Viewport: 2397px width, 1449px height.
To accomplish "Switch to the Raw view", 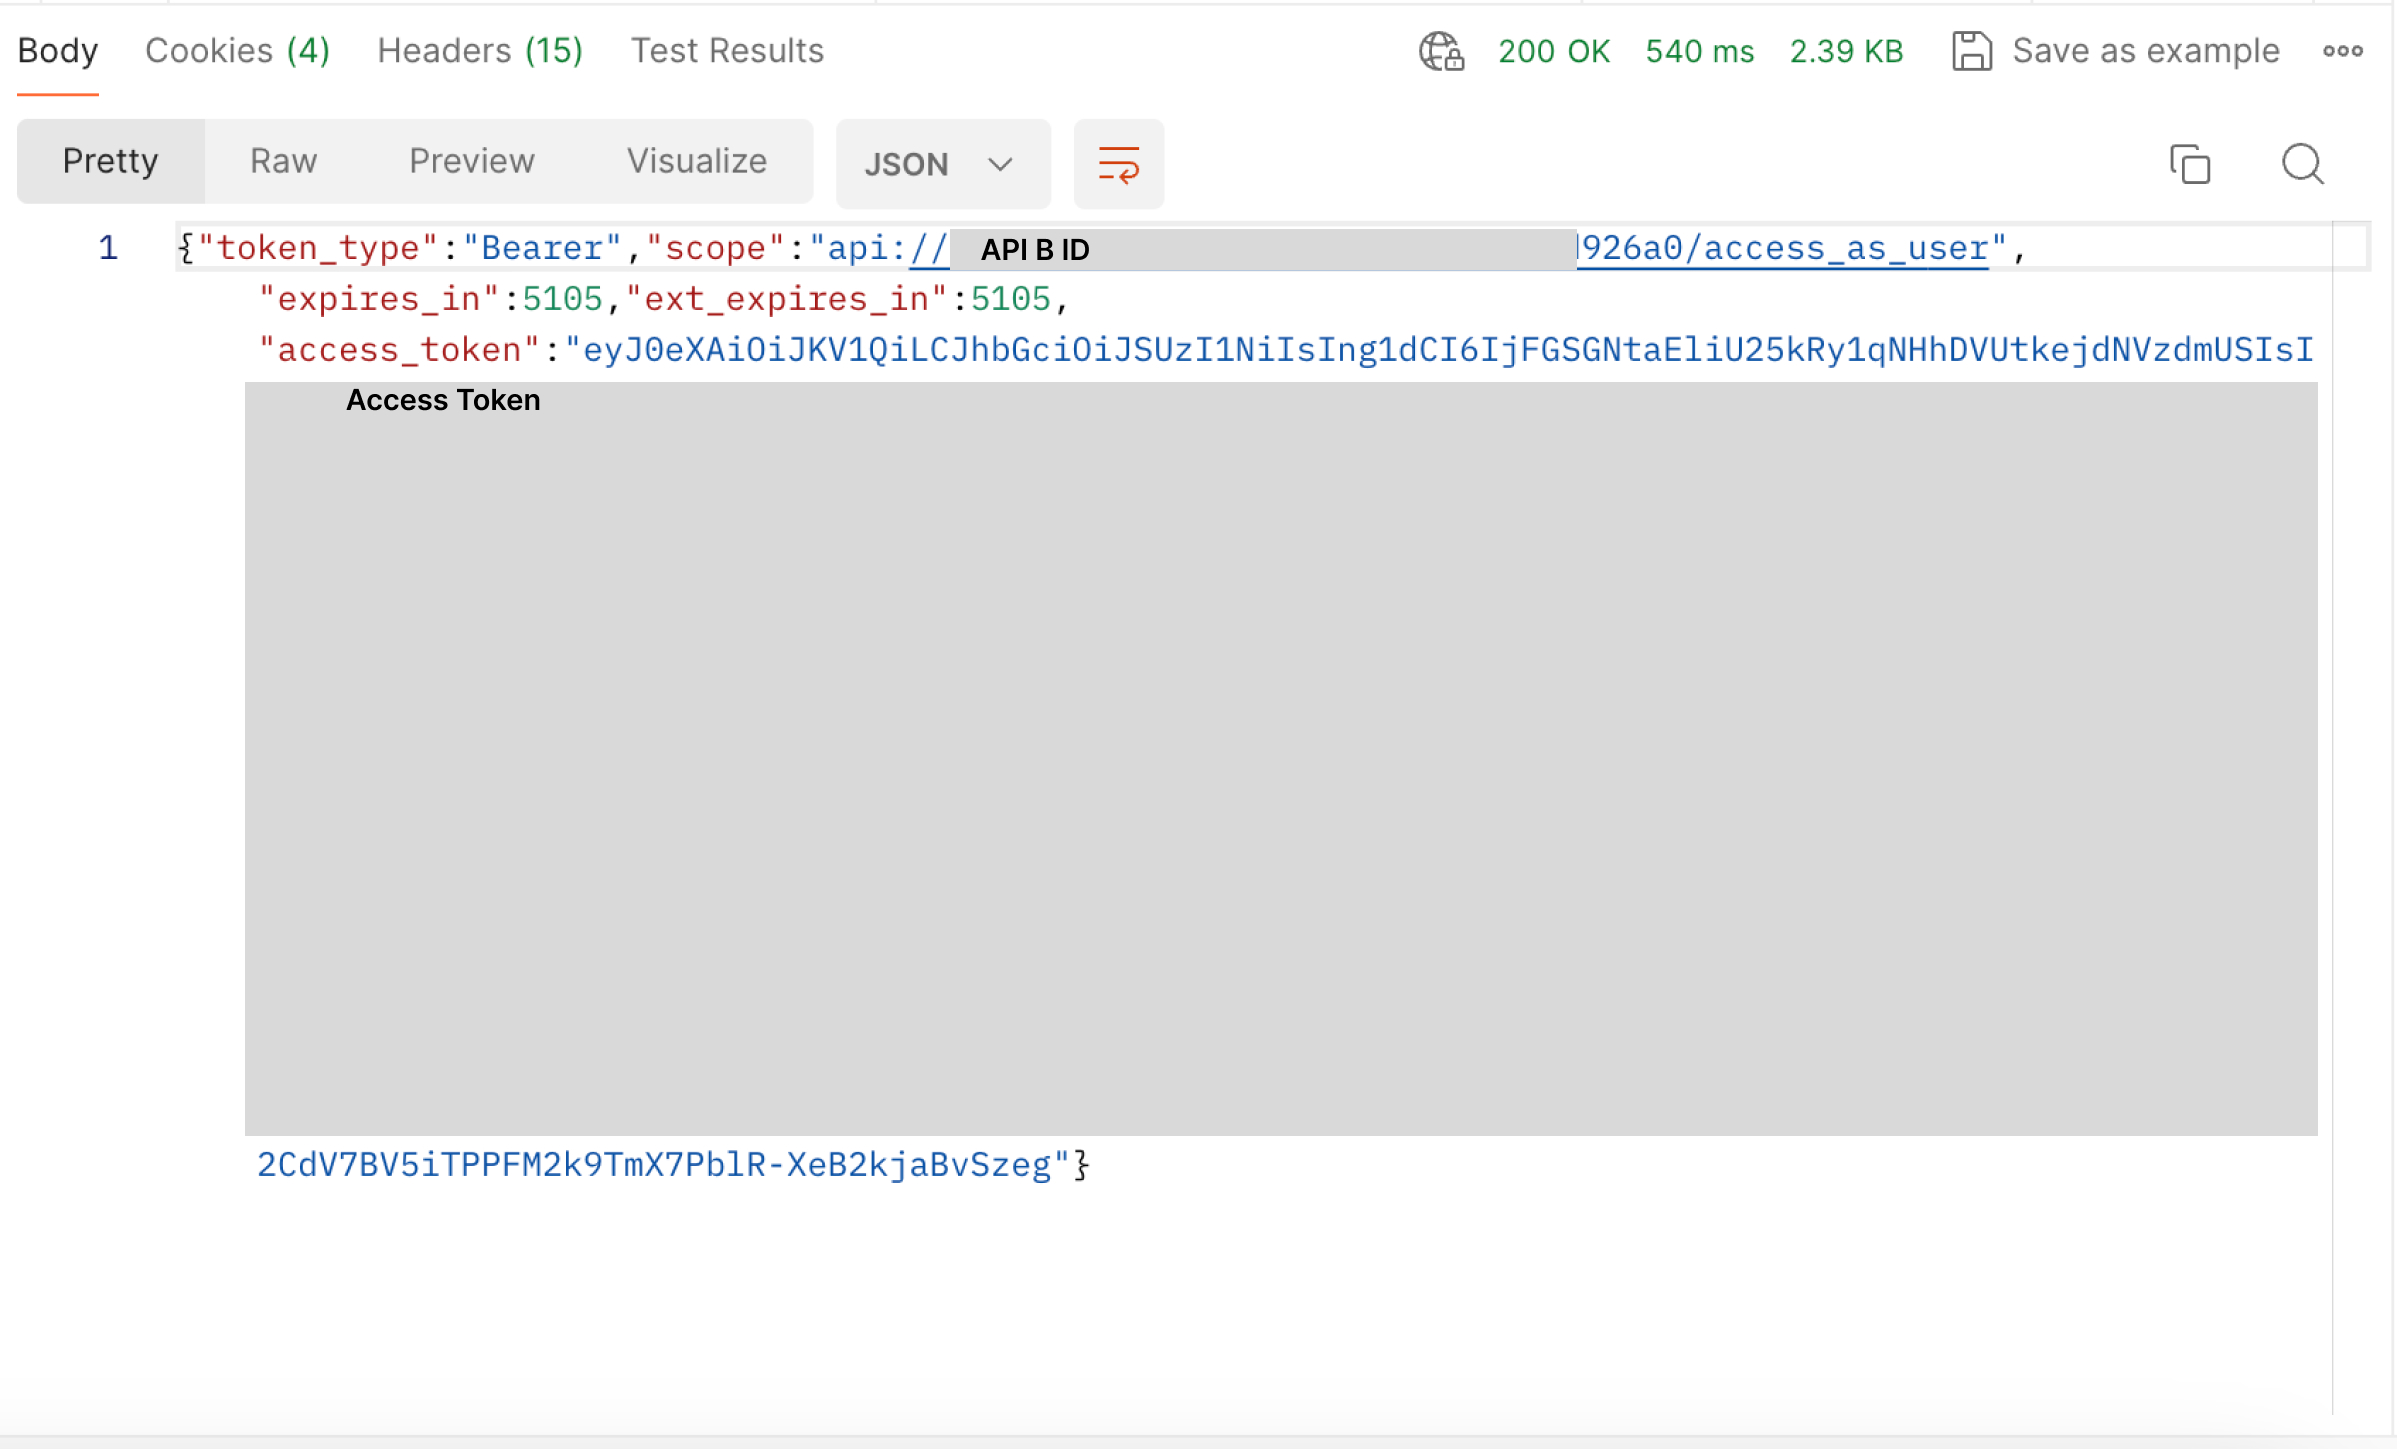I will pos(283,161).
